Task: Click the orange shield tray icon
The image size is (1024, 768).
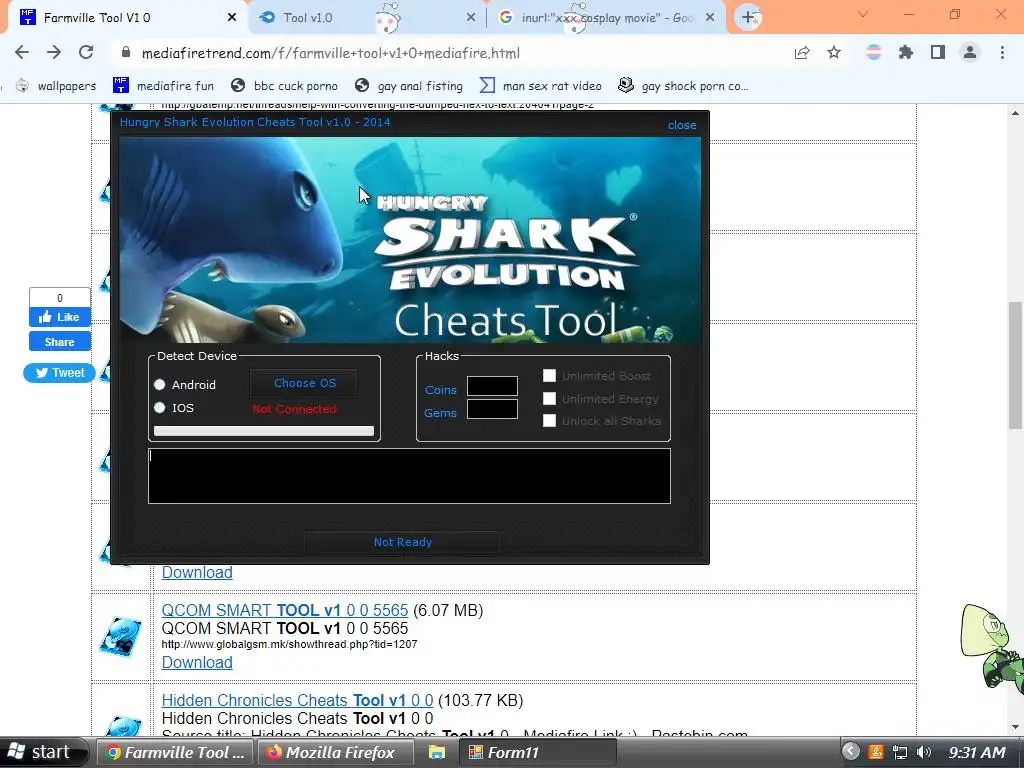Action: coord(876,752)
